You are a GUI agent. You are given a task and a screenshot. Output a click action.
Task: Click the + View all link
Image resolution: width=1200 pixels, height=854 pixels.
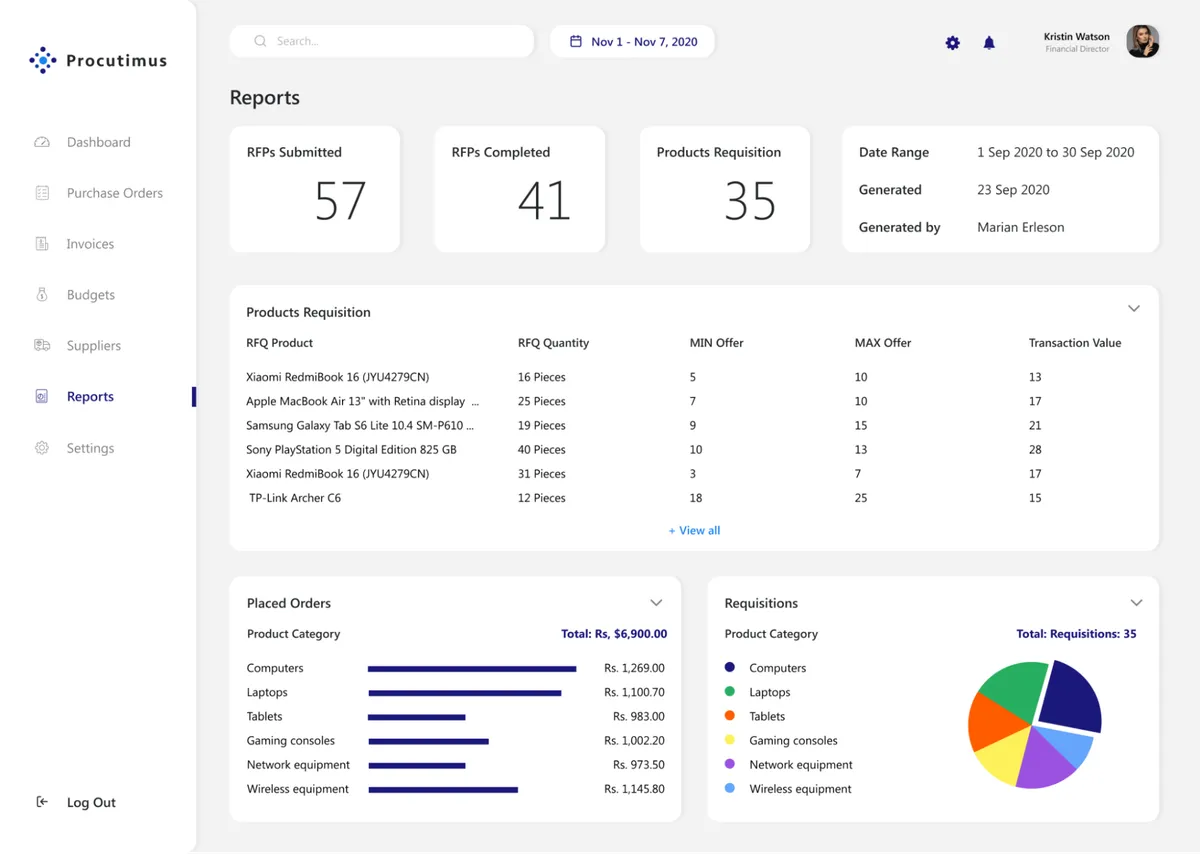694,530
